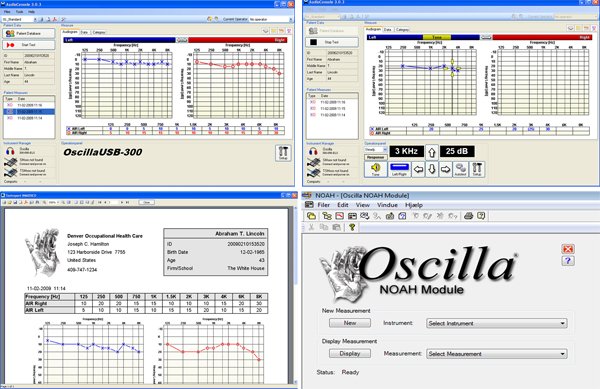Screen dimensions: 600x389
Task: Click the Display measurement button
Action: click(x=350, y=353)
